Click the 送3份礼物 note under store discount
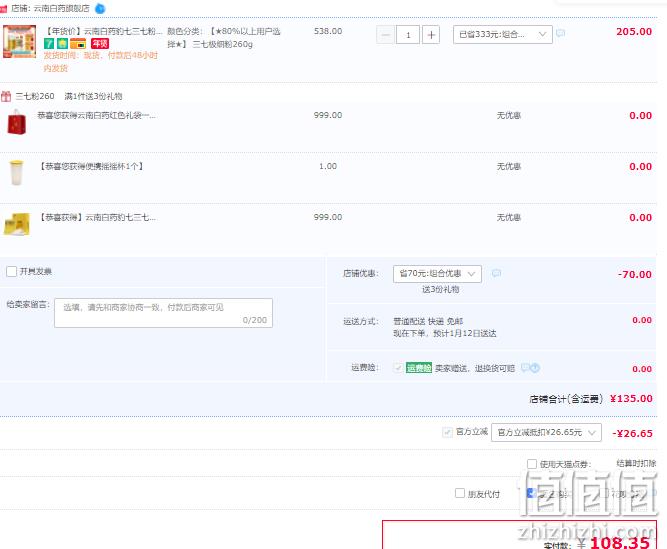 [440, 290]
